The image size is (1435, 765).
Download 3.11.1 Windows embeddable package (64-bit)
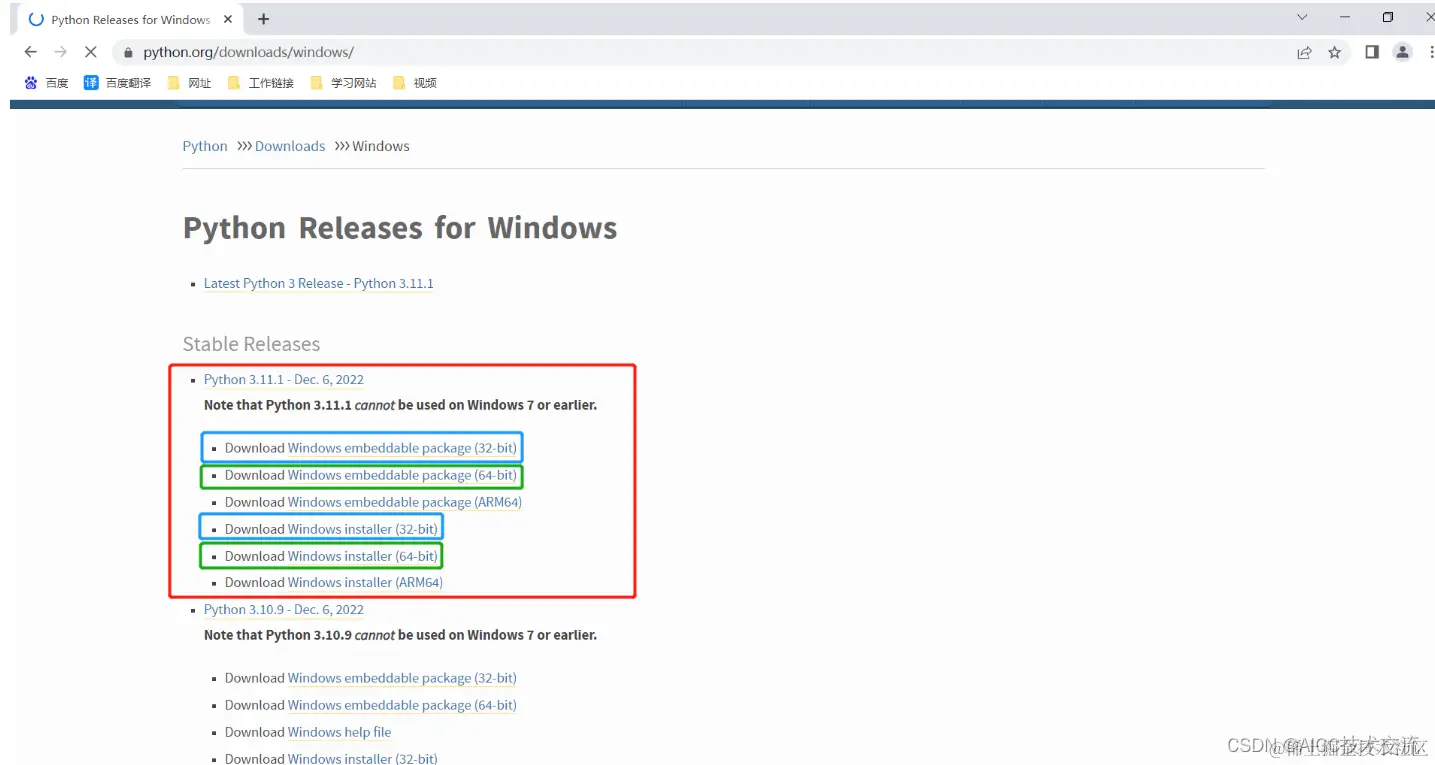(x=402, y=475)
